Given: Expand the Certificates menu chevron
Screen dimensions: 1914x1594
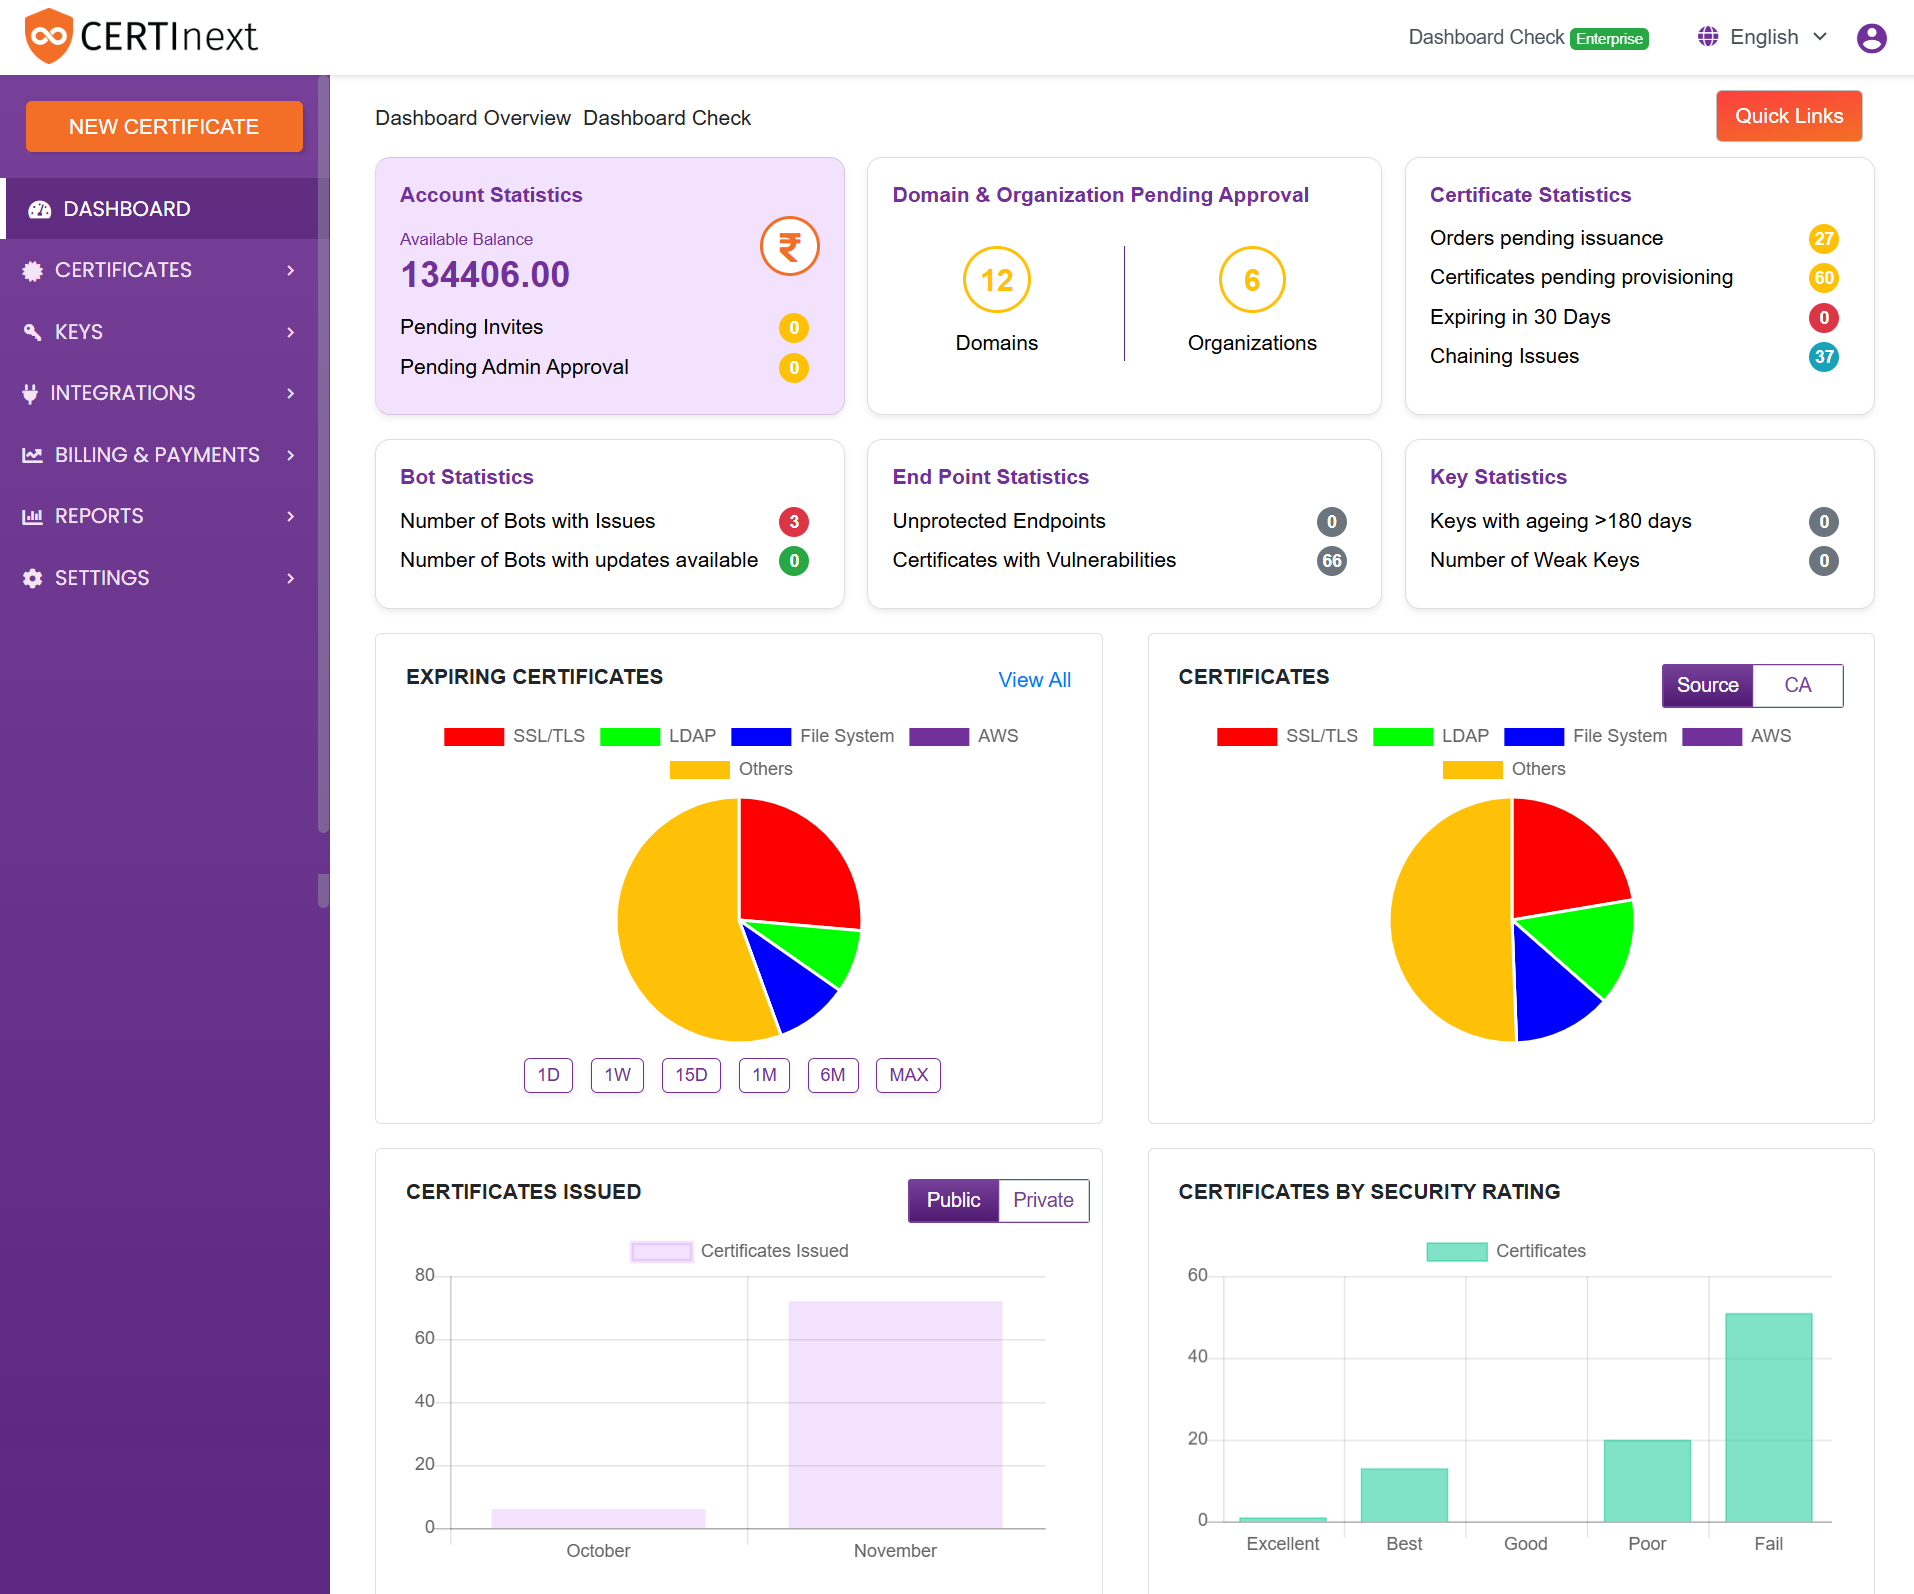Looking at the screenshot, I should (291, 271).
